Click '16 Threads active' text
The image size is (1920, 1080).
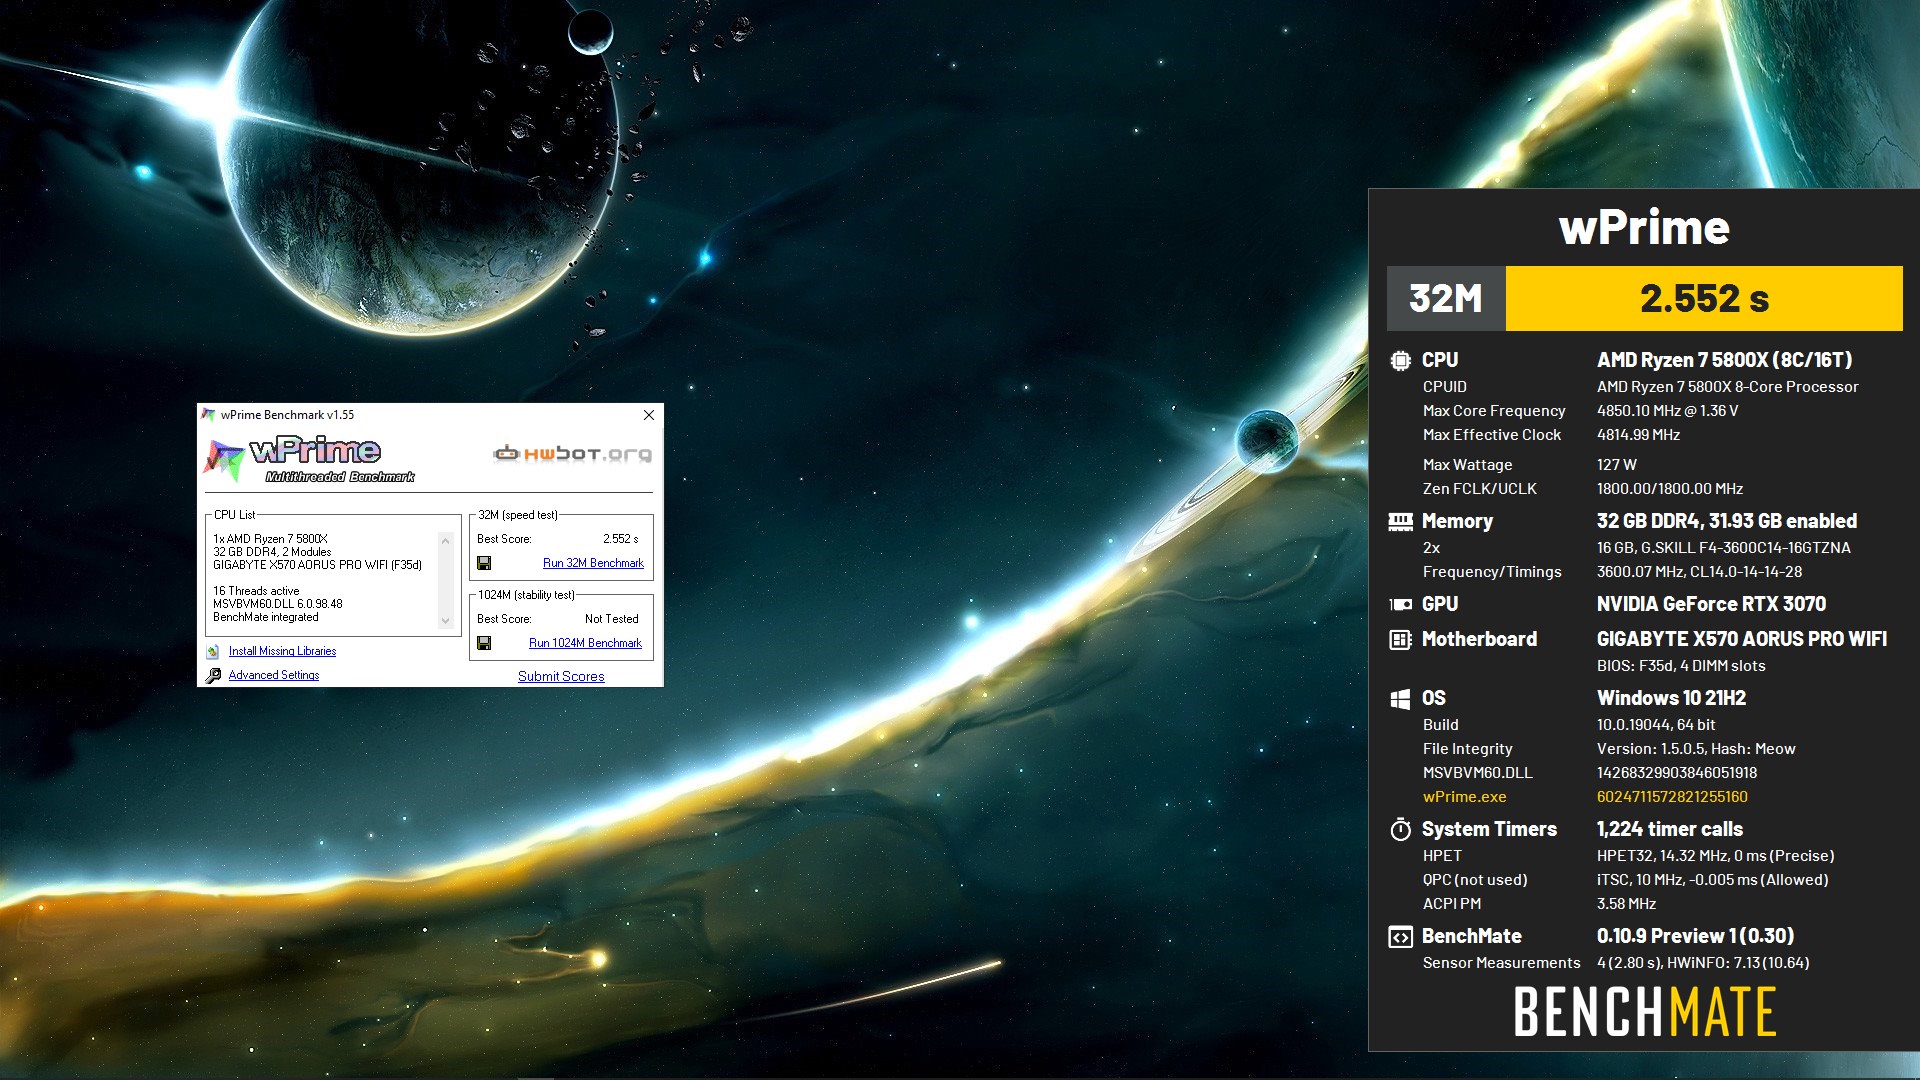click(256, 591)
